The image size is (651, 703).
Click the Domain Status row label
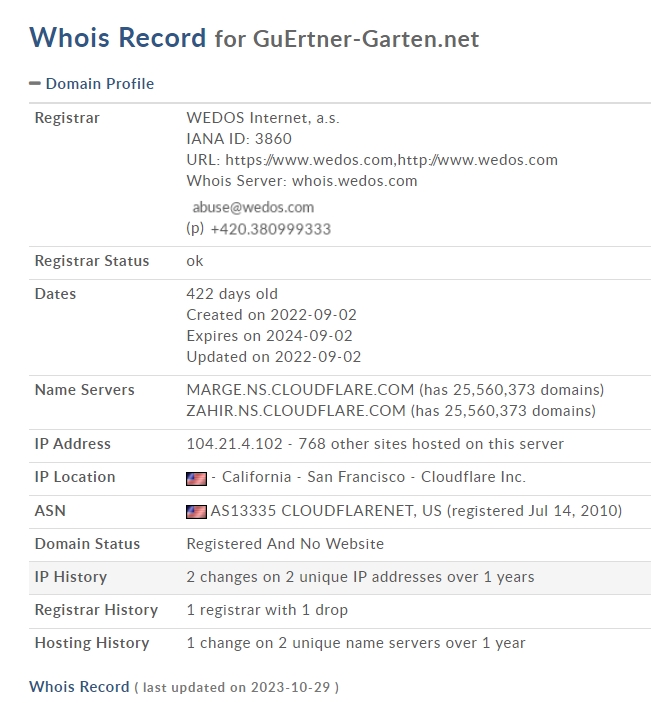click(x=87, y=544)
